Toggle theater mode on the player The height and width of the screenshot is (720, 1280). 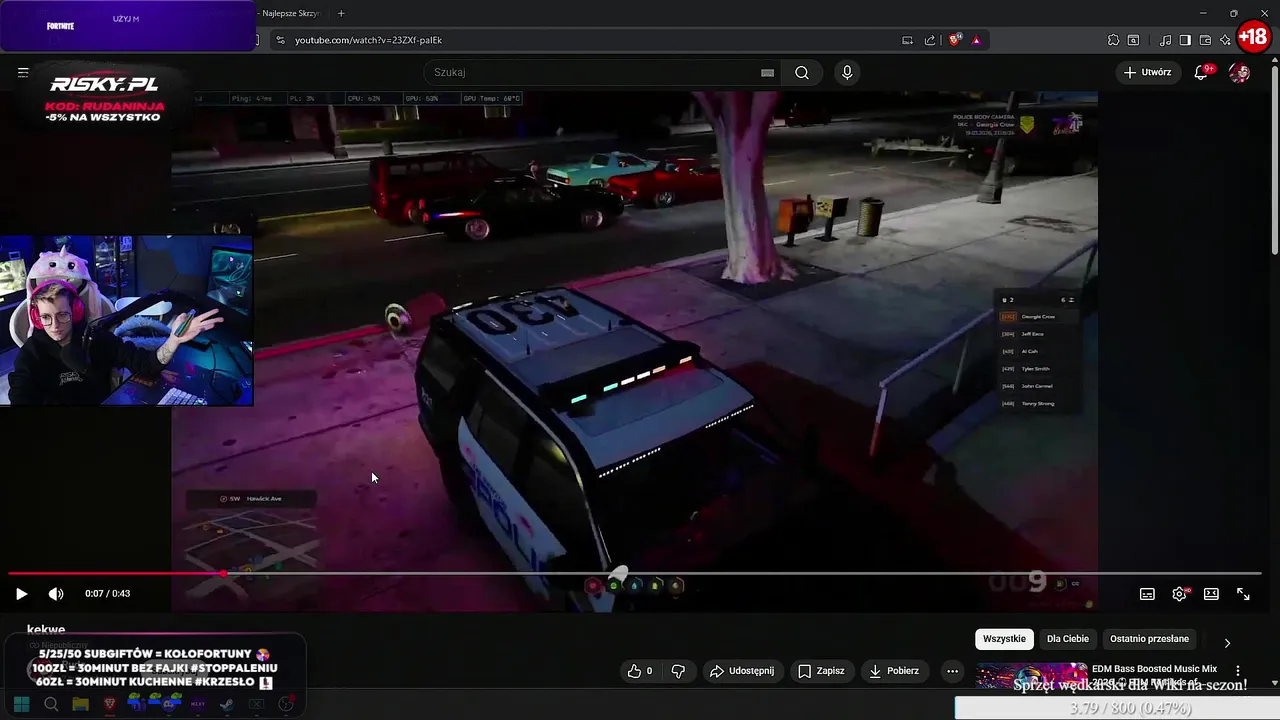(1211, 594)
